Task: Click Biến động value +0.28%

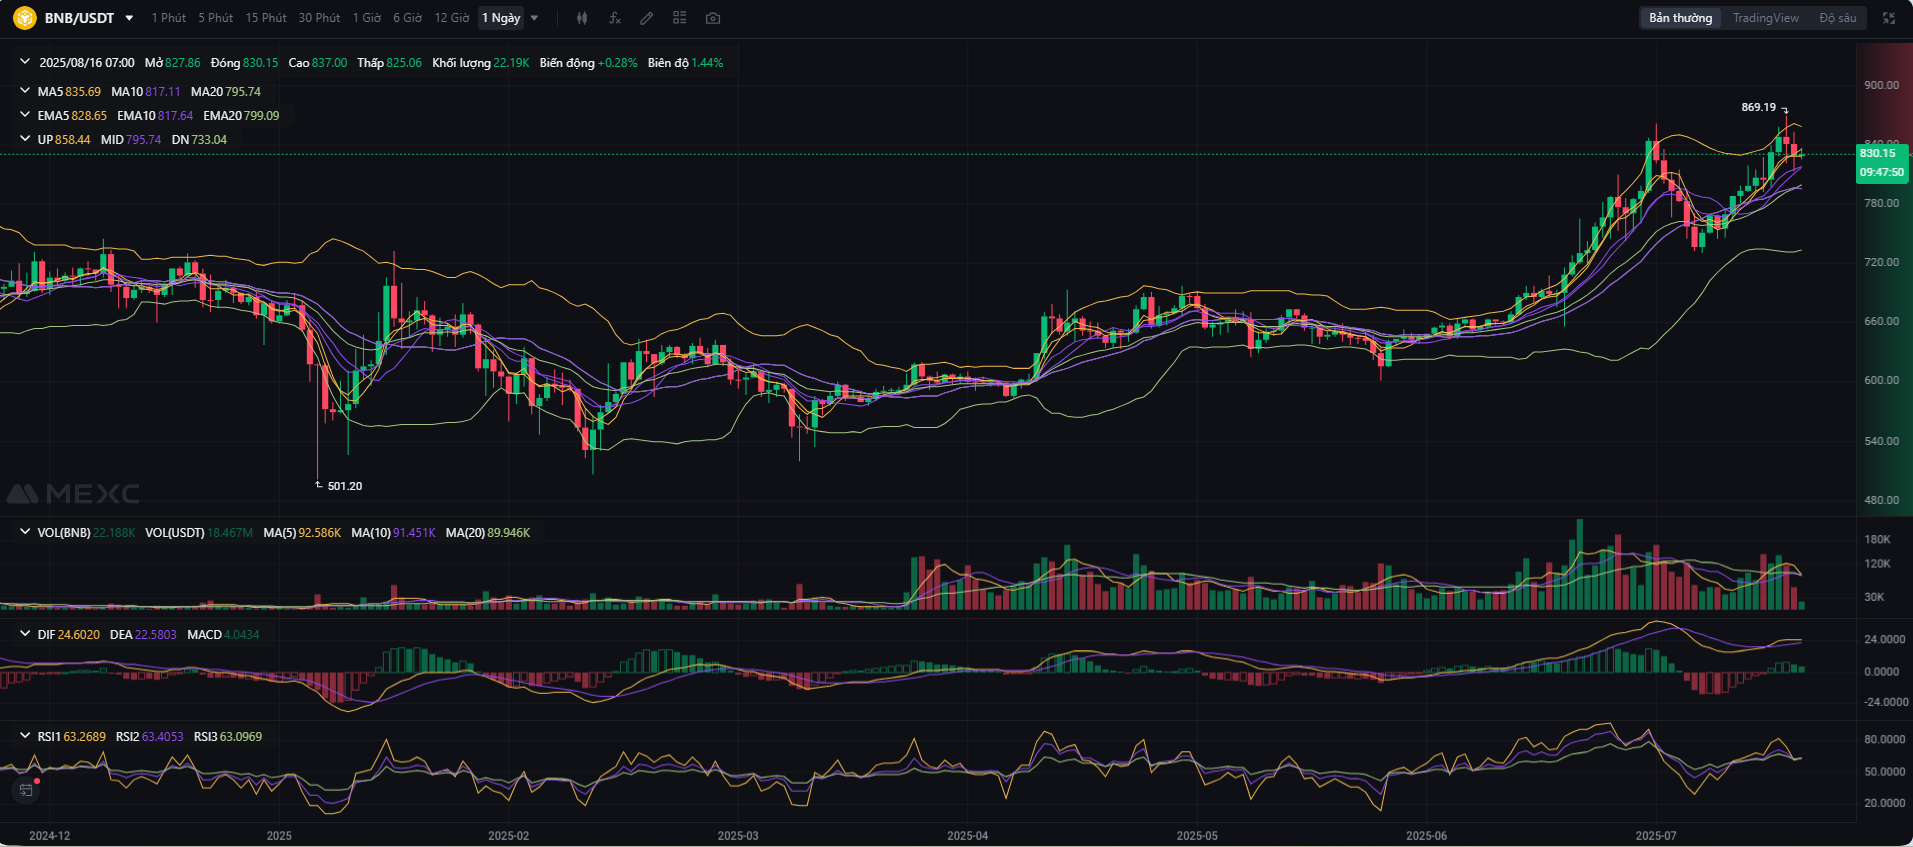Action: tap(617, 62)
